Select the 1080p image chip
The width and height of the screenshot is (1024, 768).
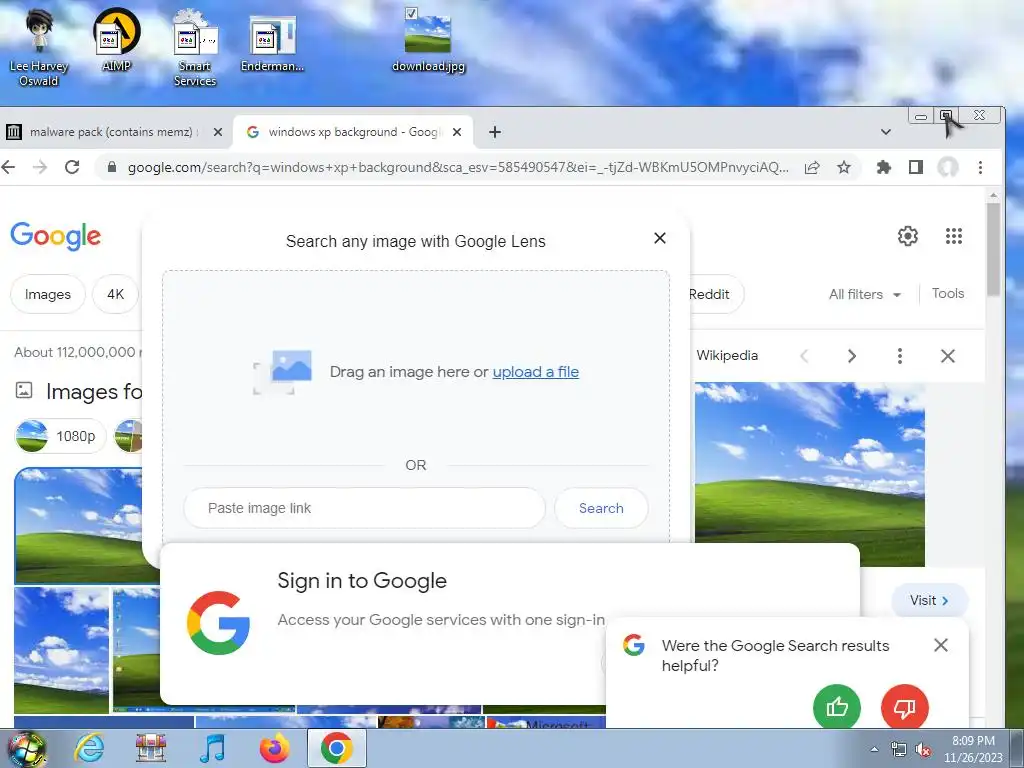(60, 436)
